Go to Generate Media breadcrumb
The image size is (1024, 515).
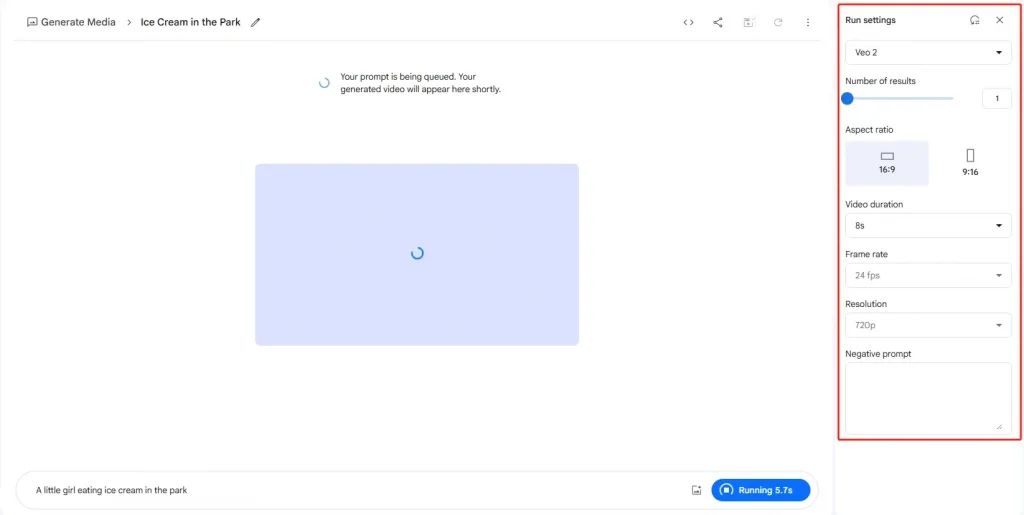tap(71, 22)
